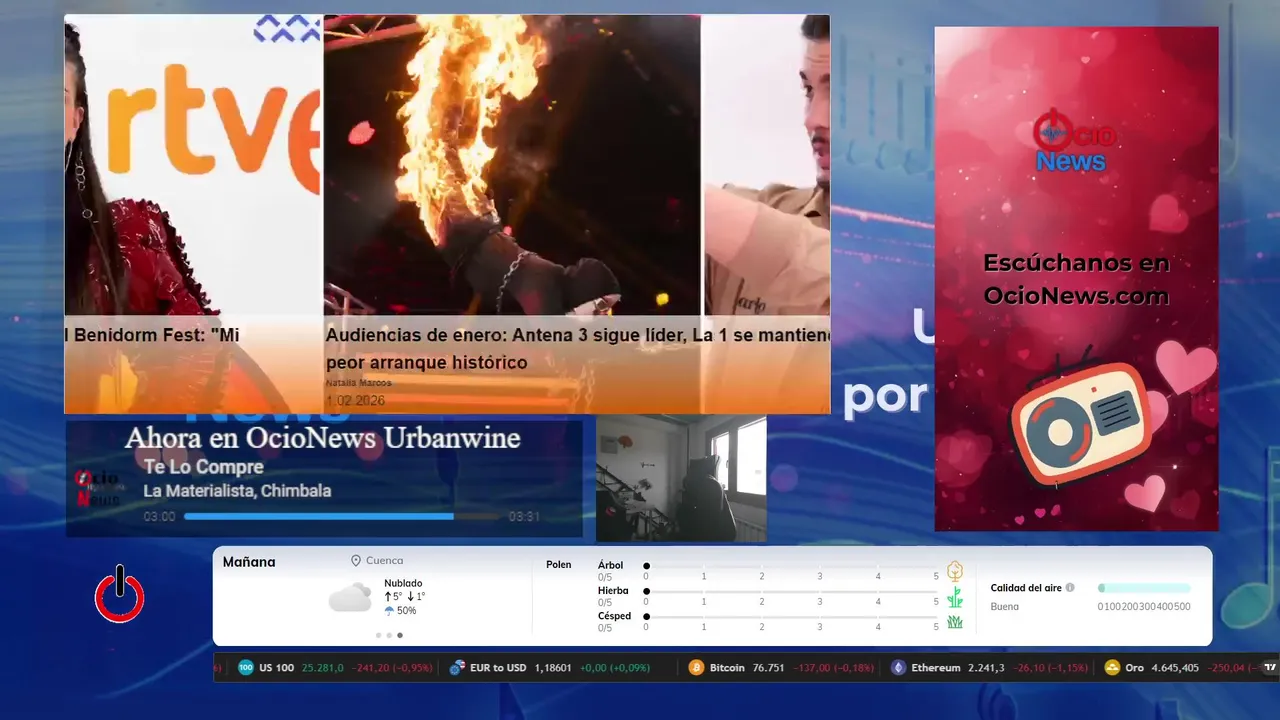
Task: Click the gold Oro icon
Action: point(1112,668)
